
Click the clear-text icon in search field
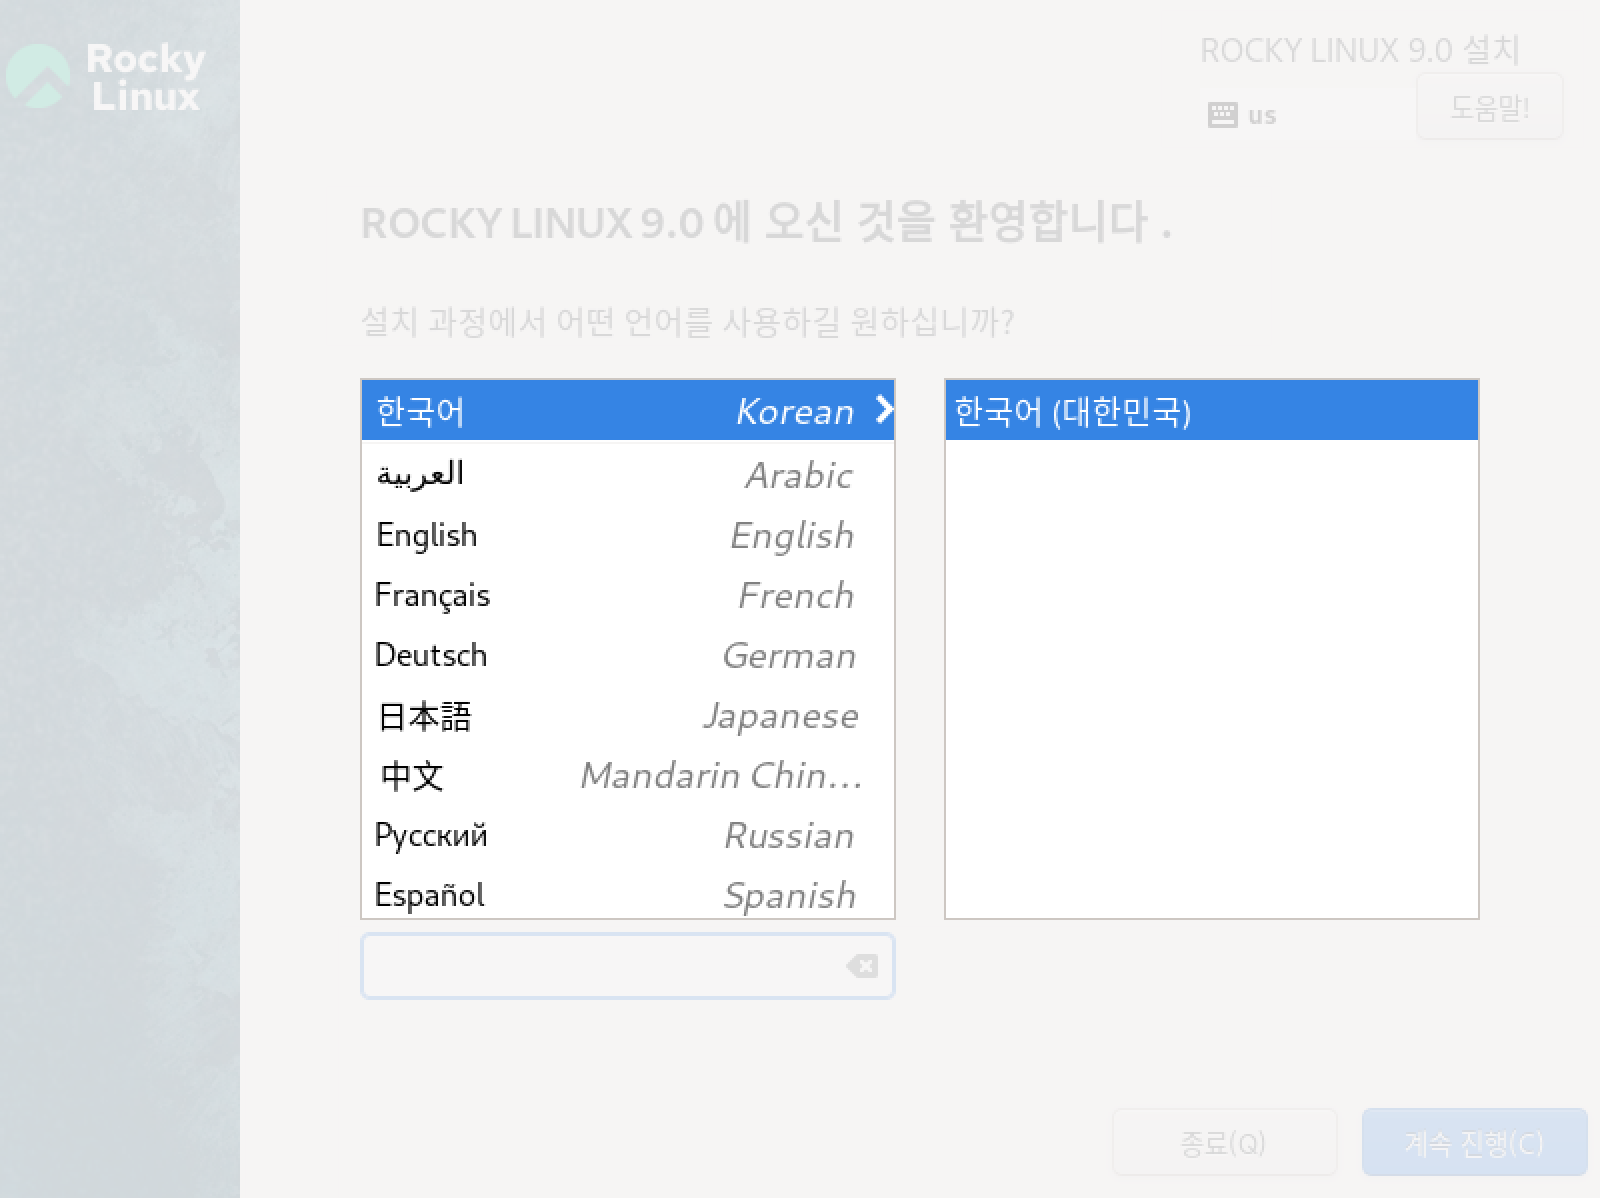862,966
